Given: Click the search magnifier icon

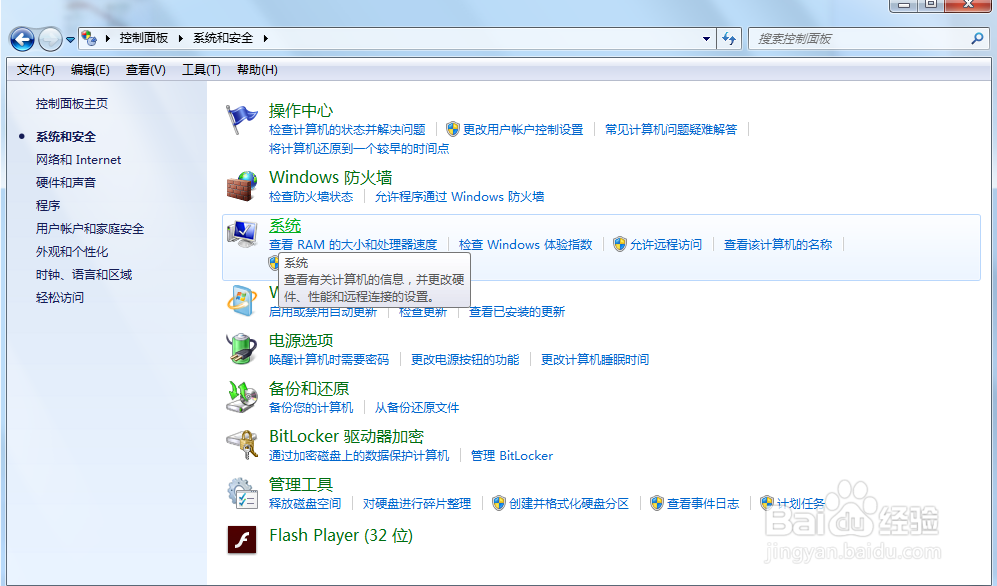Looking at the screenshot, I should tap(977, 39).
